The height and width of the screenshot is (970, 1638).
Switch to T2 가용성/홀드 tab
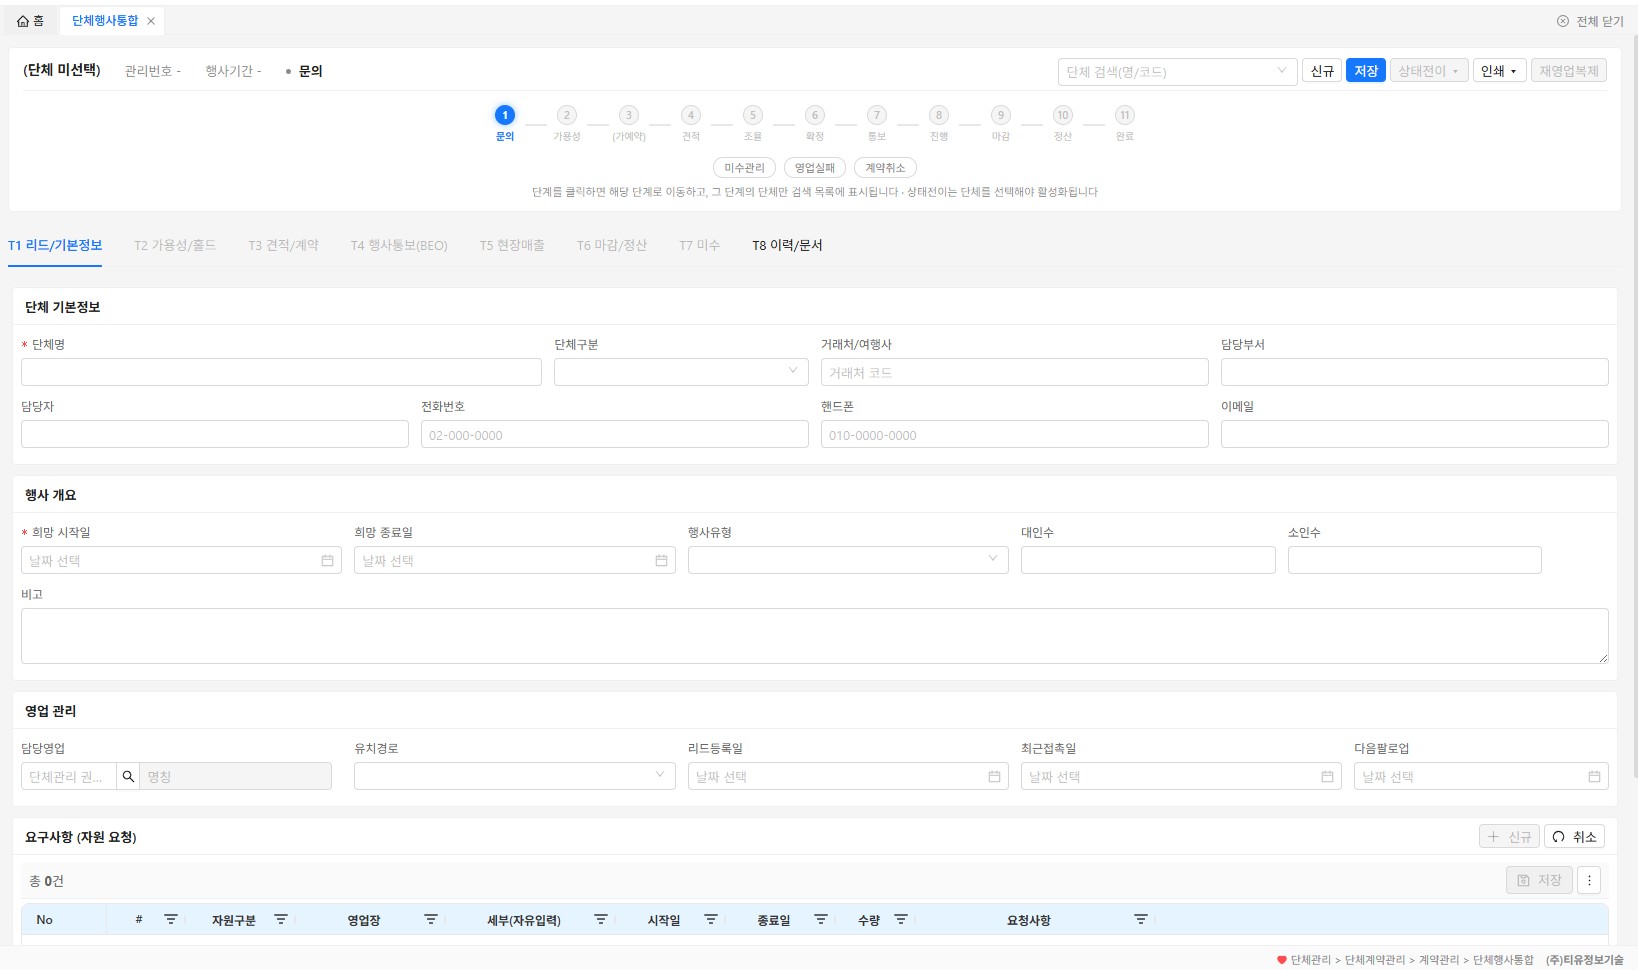pyautogui.click(x=175, y=245)
